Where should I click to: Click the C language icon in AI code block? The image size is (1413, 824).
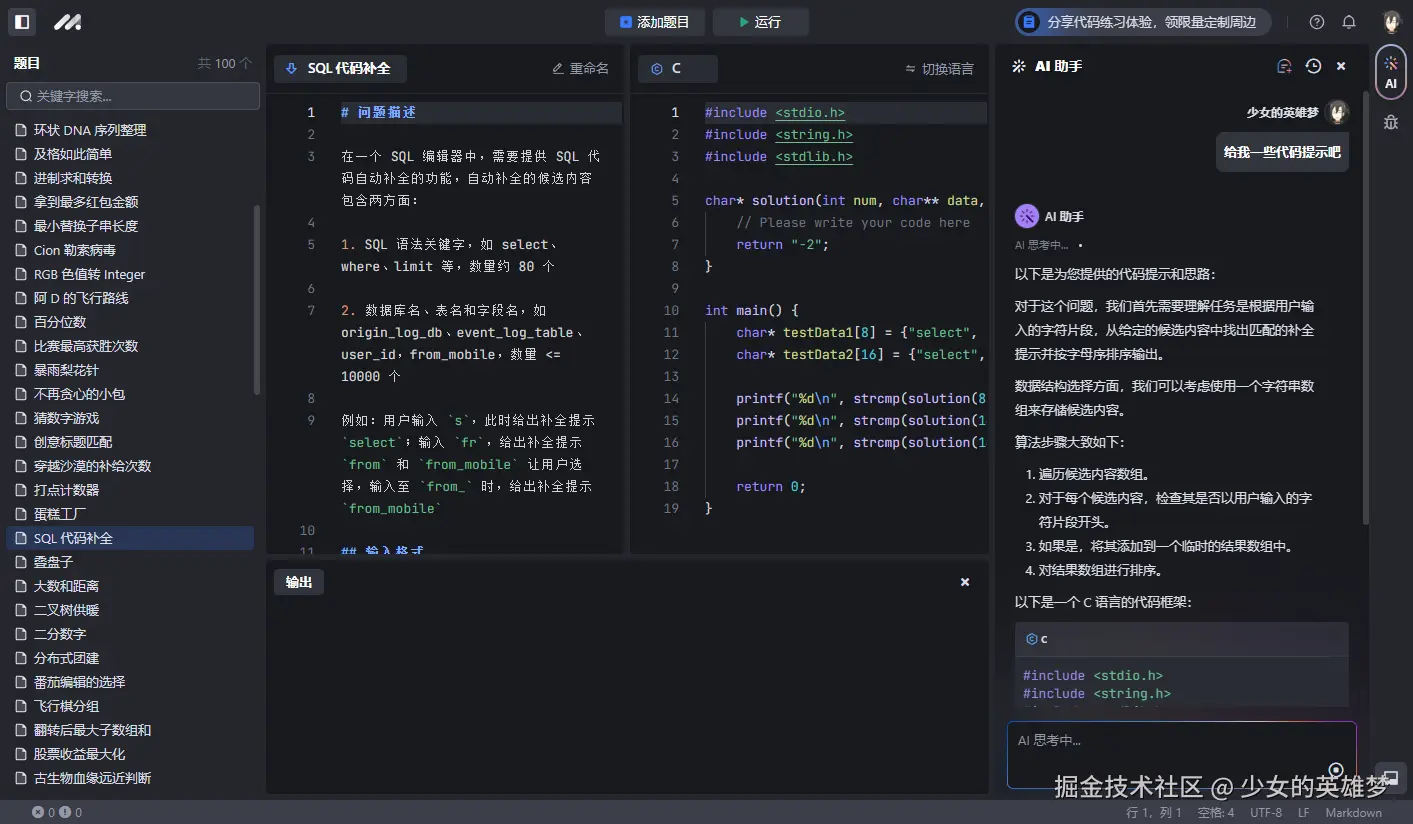pyautogui.click(x=1031, y=639)
